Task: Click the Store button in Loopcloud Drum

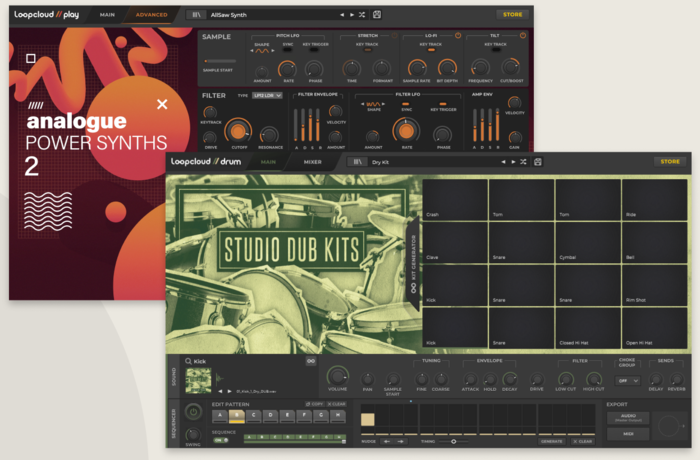Action: tap(670, 161)
